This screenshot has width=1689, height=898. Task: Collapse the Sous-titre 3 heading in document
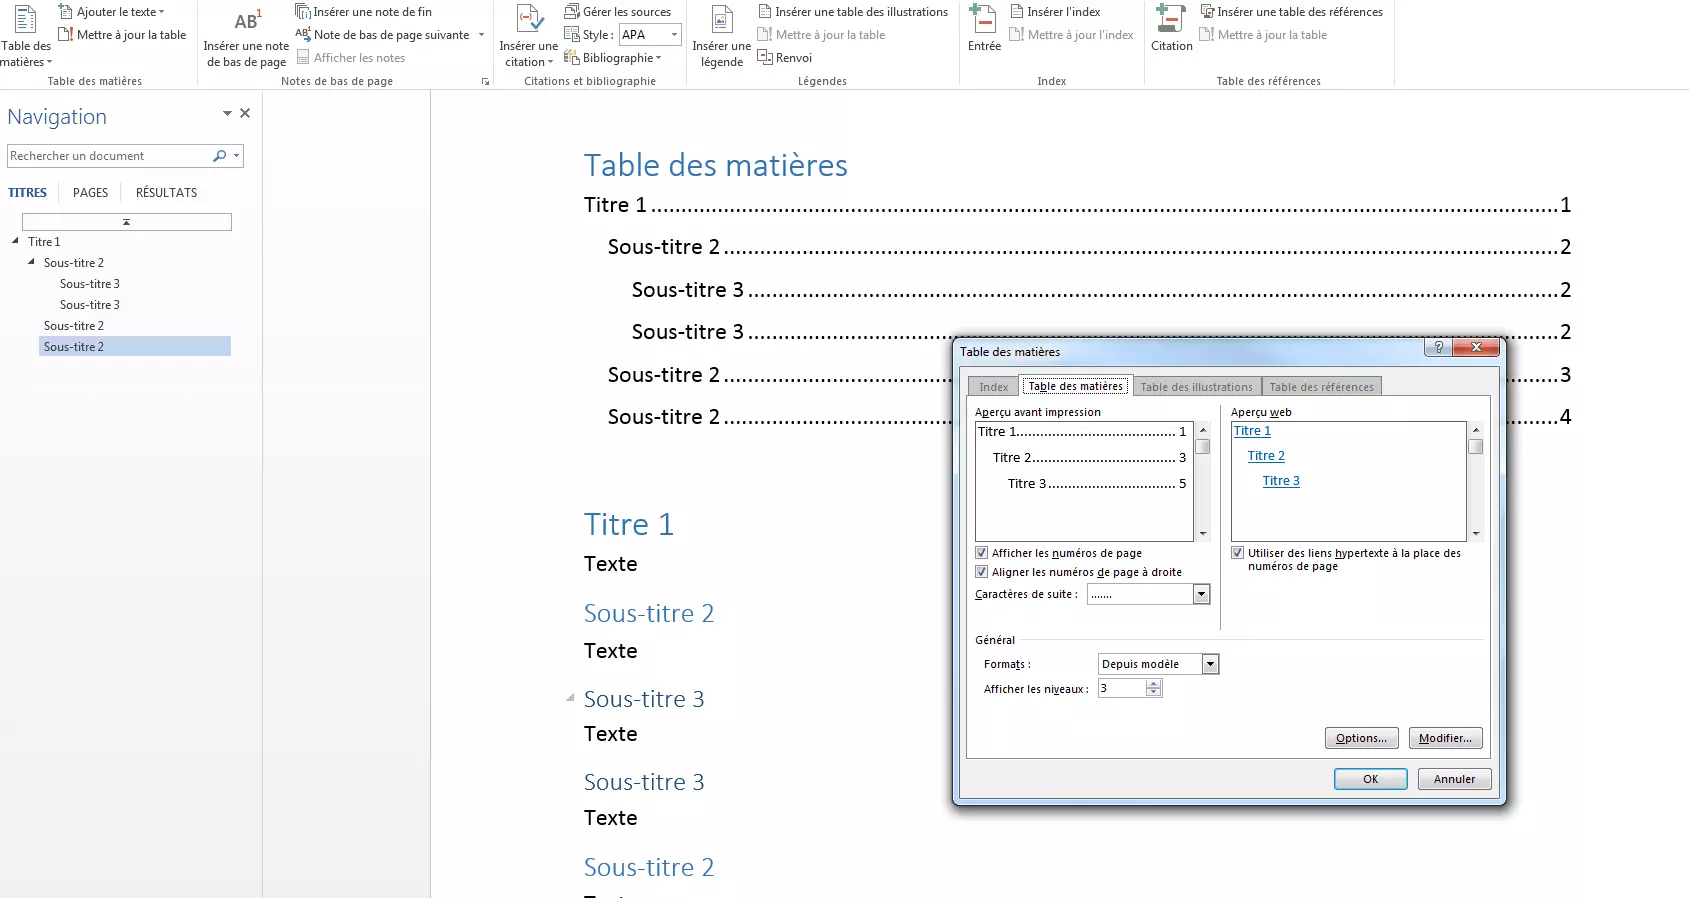tap(570, 698)
